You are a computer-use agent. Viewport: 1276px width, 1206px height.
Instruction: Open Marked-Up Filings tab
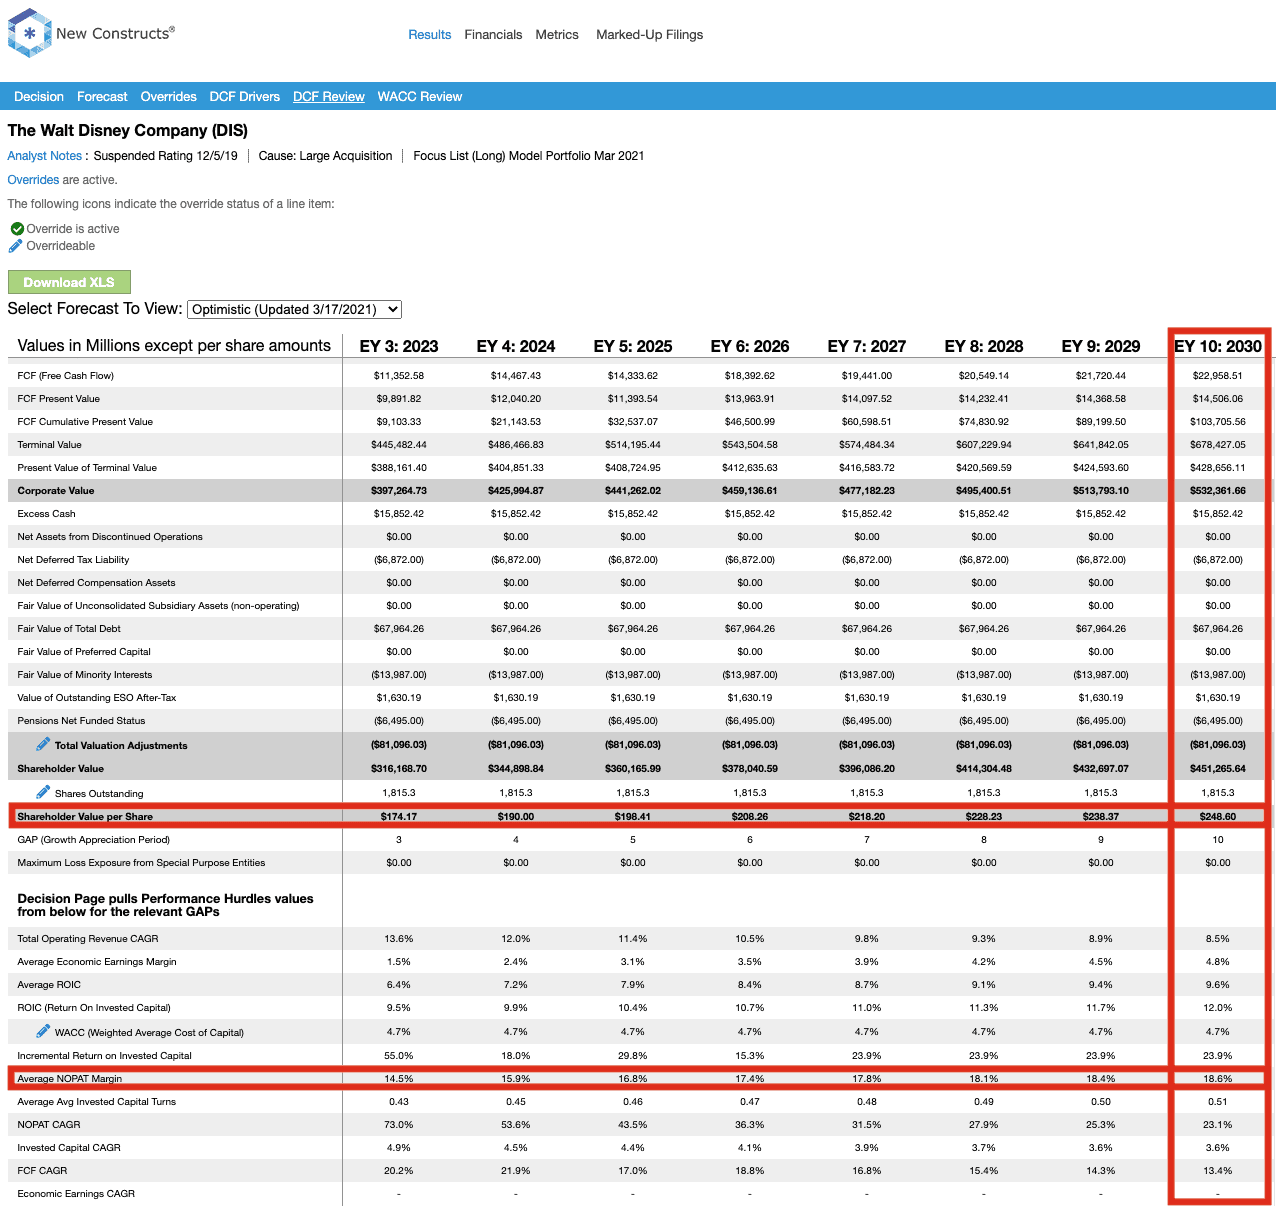[650, 35]
